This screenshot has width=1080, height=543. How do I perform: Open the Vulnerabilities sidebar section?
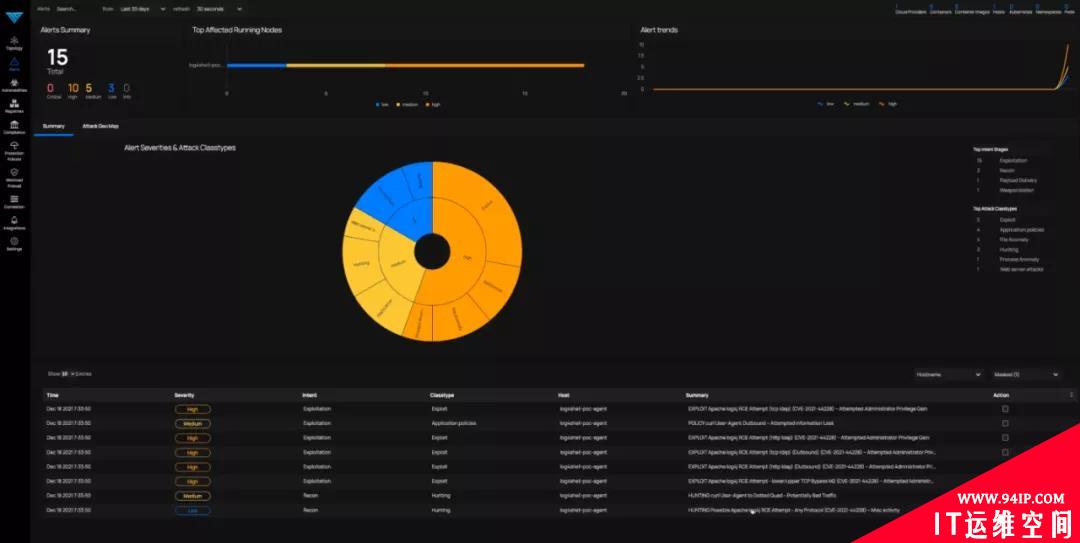coord(14,85)
